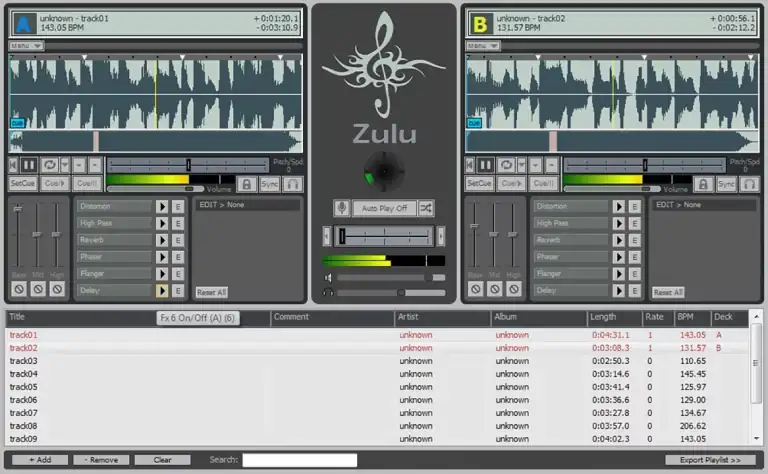Click SetCue on Deck A
Screen dimensions: 768x474
(23, 184)
